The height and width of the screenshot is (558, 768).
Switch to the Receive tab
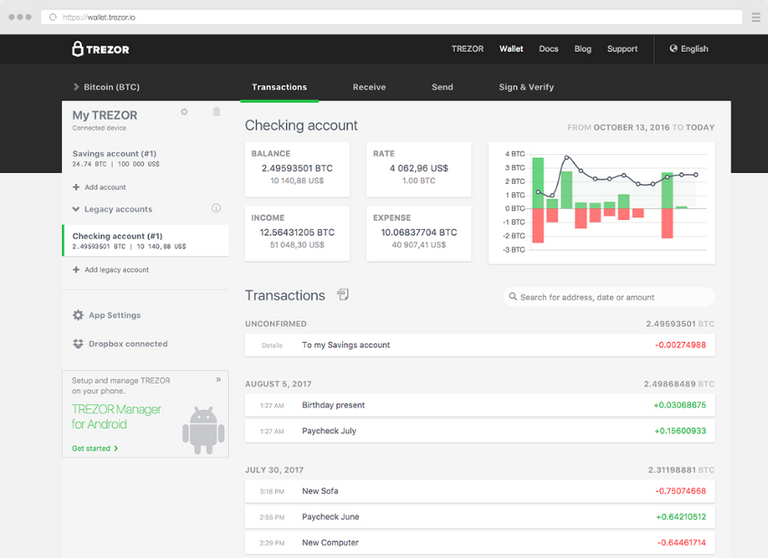[x=369, y=87]
